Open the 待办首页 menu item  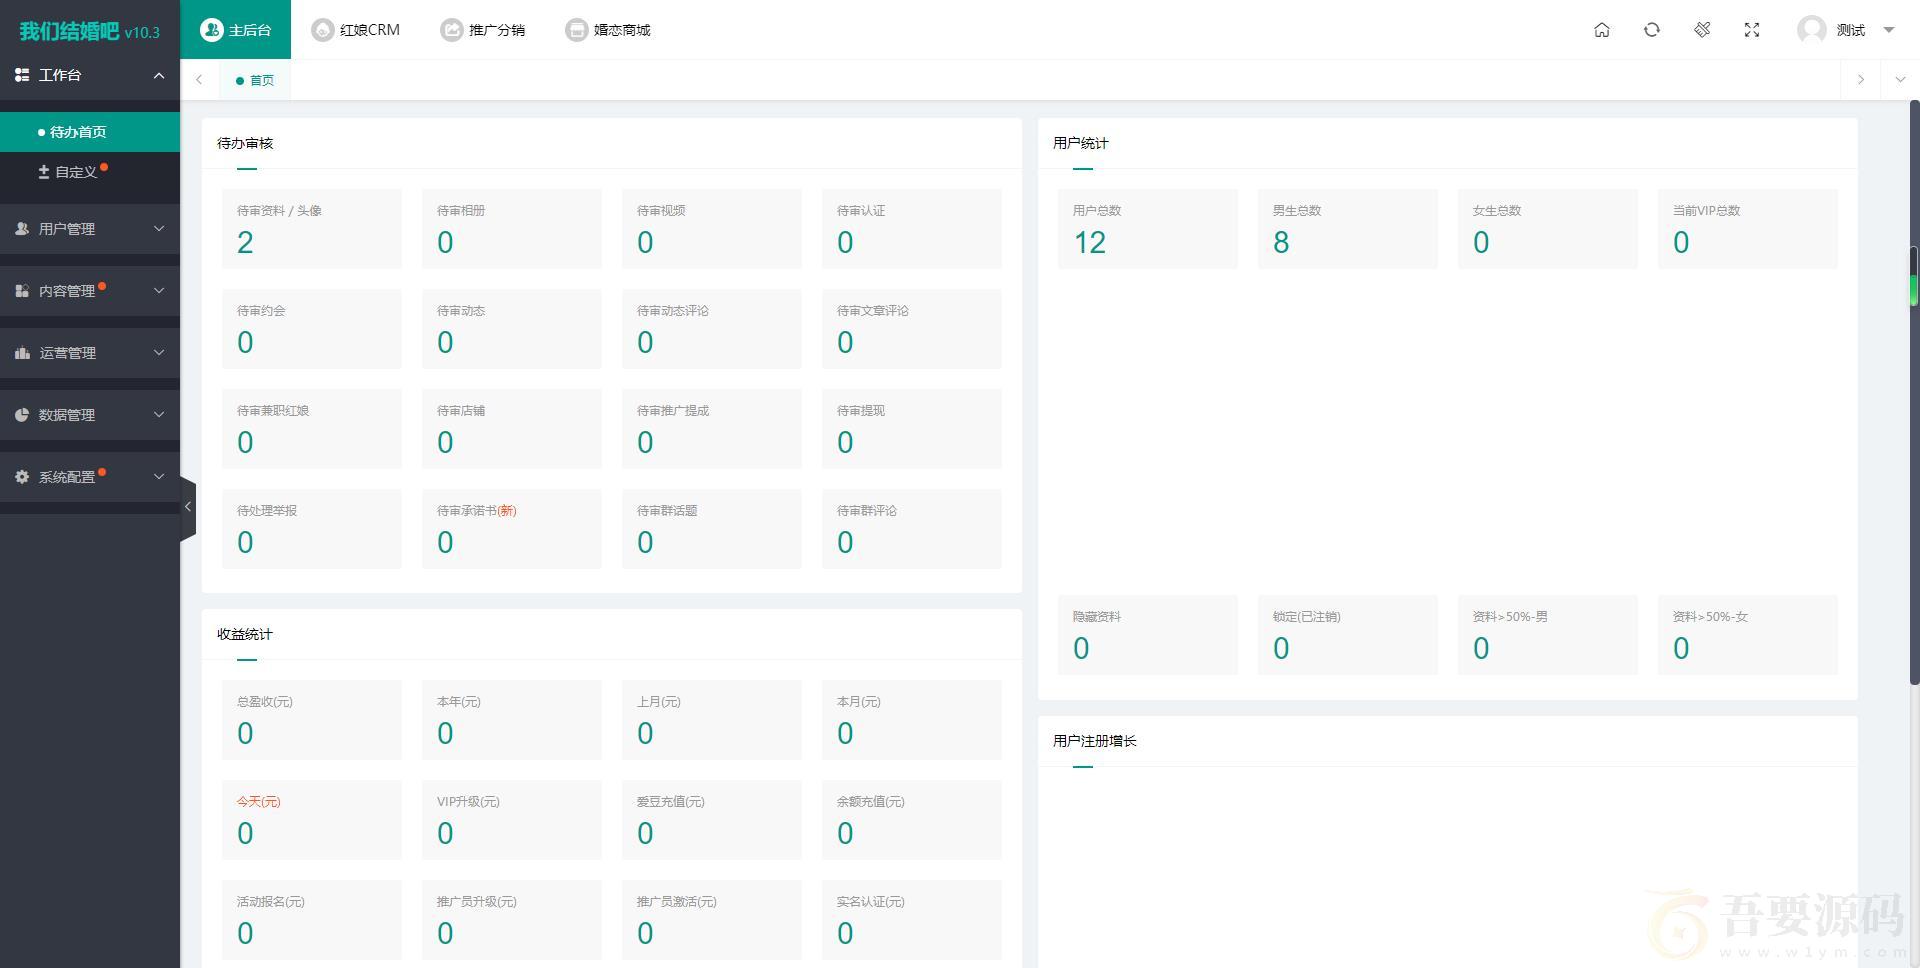pos(90,132)
